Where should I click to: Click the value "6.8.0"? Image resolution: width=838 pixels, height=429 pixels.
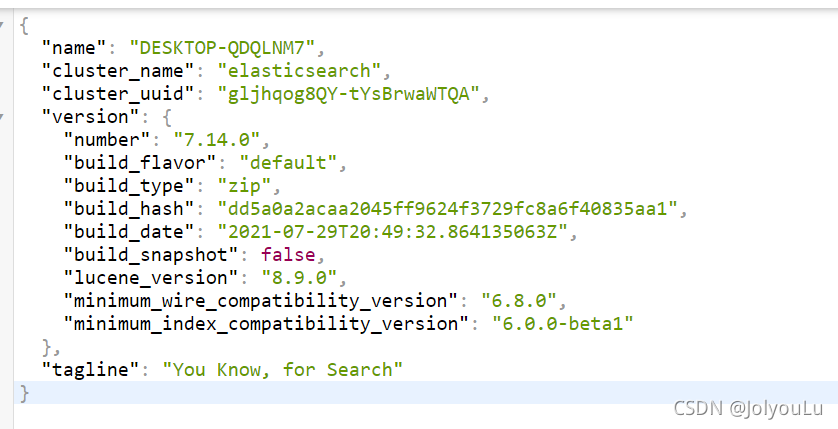[519, 301]
